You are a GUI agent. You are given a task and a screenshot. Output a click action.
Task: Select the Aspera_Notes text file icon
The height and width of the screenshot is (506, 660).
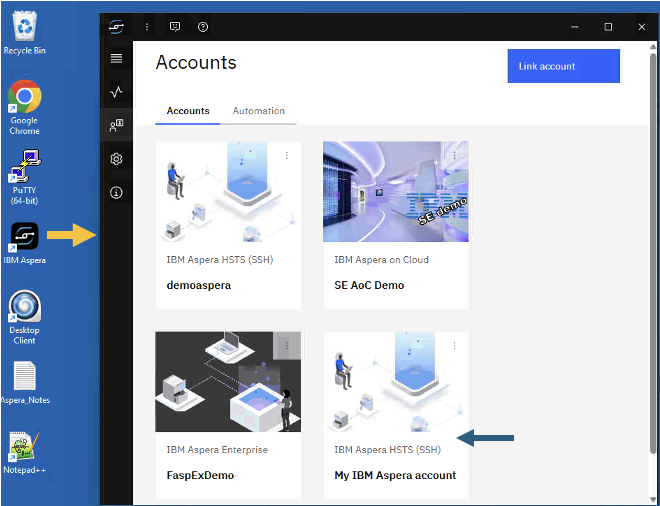pos(25,383)
